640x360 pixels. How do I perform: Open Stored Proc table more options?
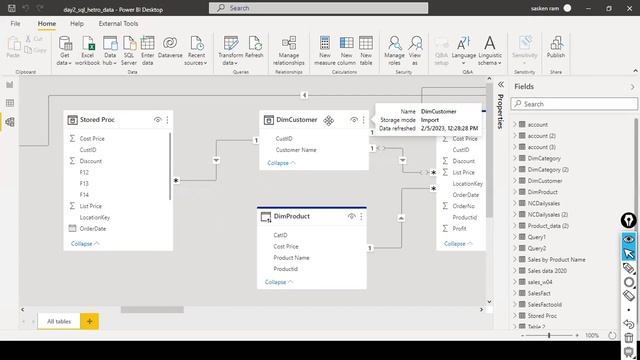click(x=167, y=120)
